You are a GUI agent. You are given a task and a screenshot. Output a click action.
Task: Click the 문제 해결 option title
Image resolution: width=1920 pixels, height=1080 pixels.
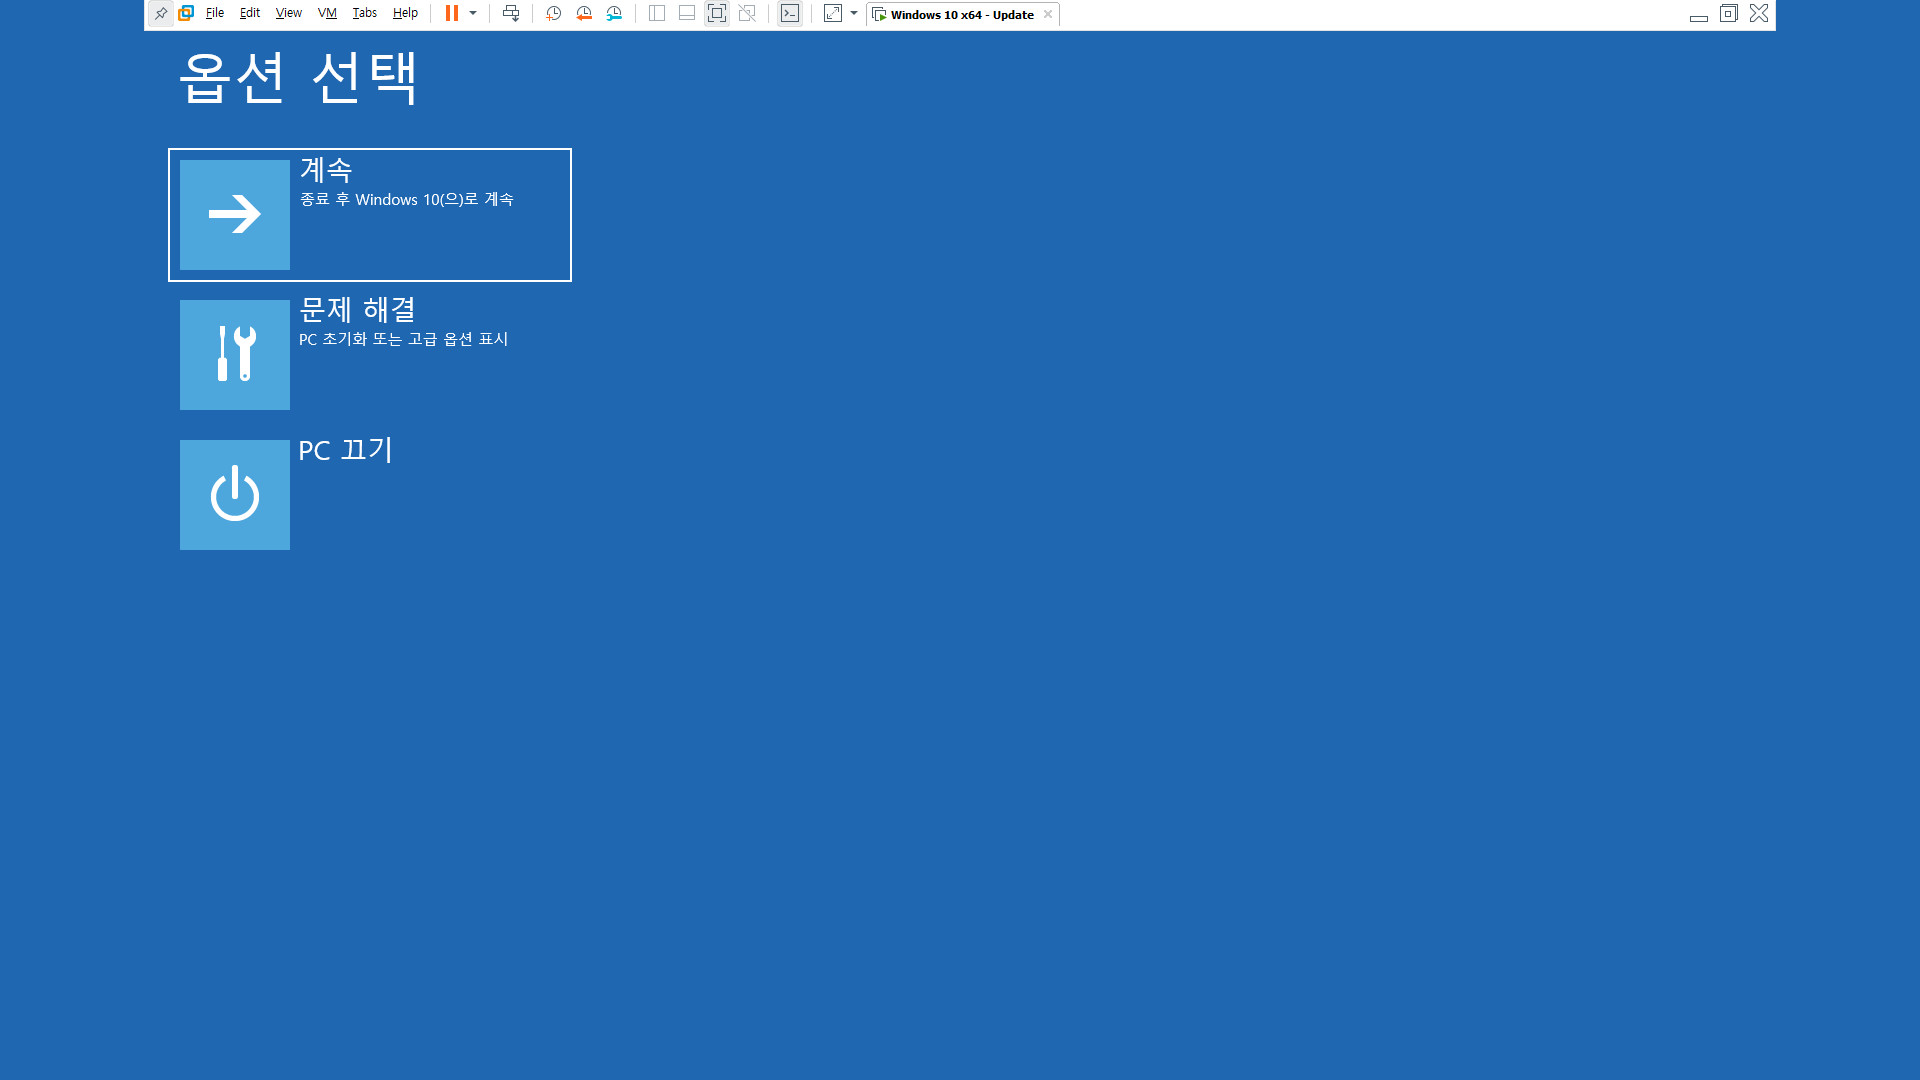[x=357, y=310]
